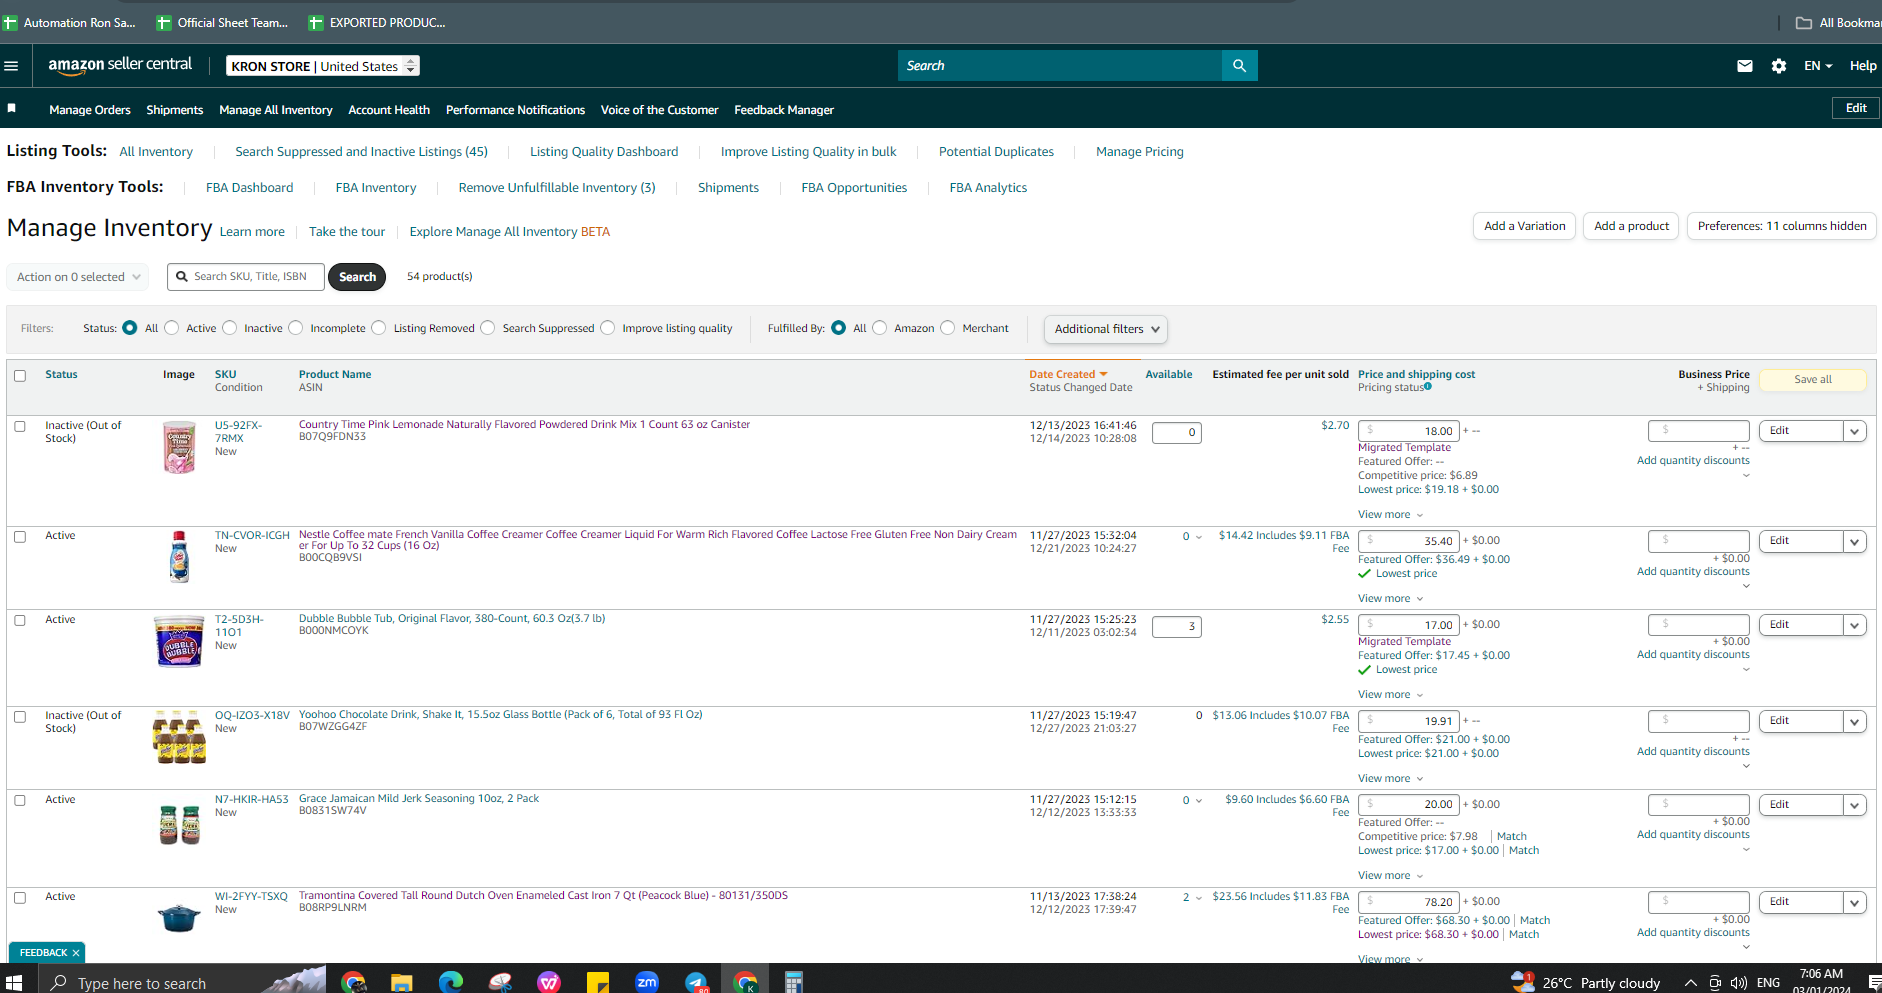
Task: Open Edit dropdown arrow for Country Time Lemonade
Action: 1855,431
